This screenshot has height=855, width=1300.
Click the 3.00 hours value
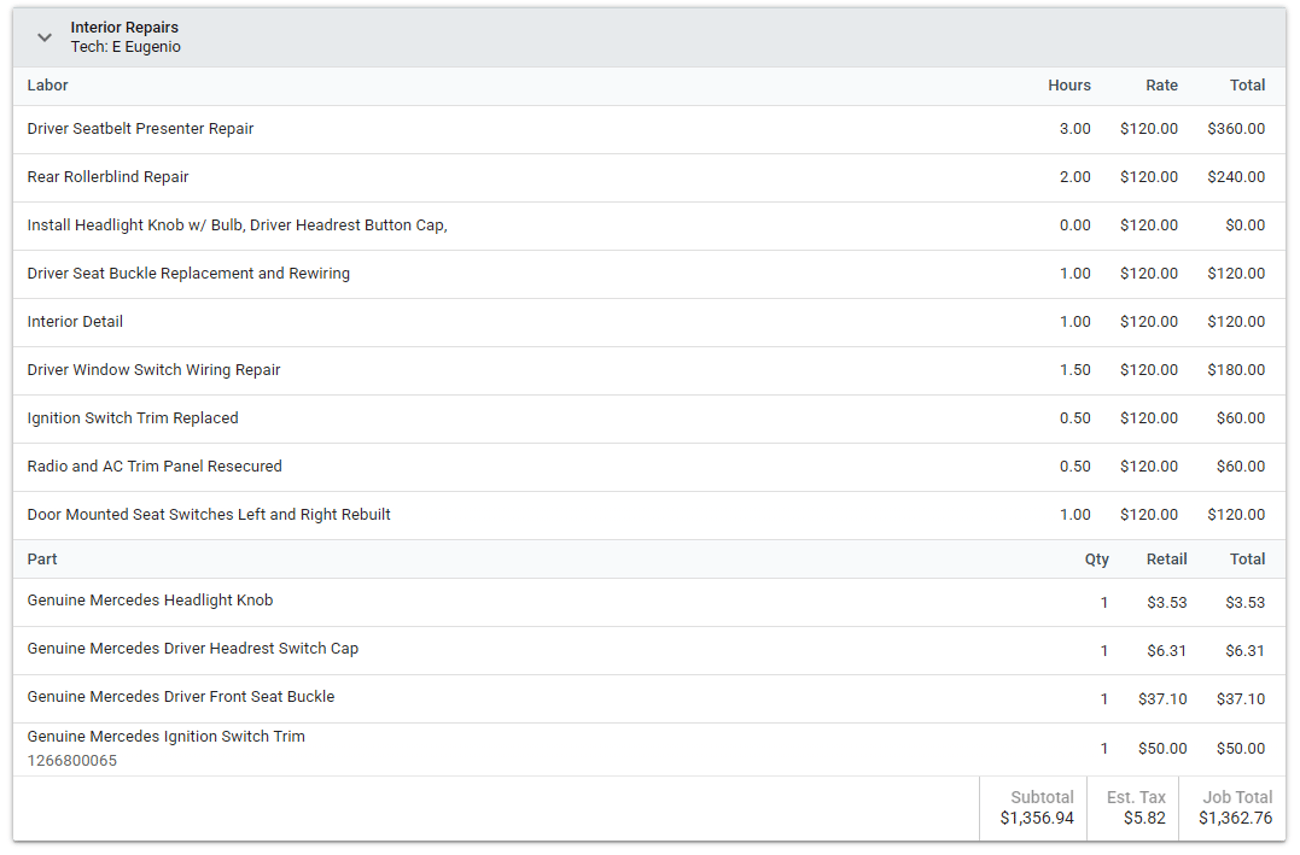[1075, 129]
